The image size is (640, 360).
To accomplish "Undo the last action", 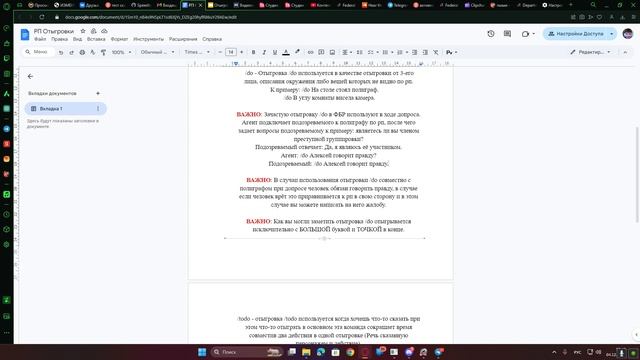I will coord(61,52).
